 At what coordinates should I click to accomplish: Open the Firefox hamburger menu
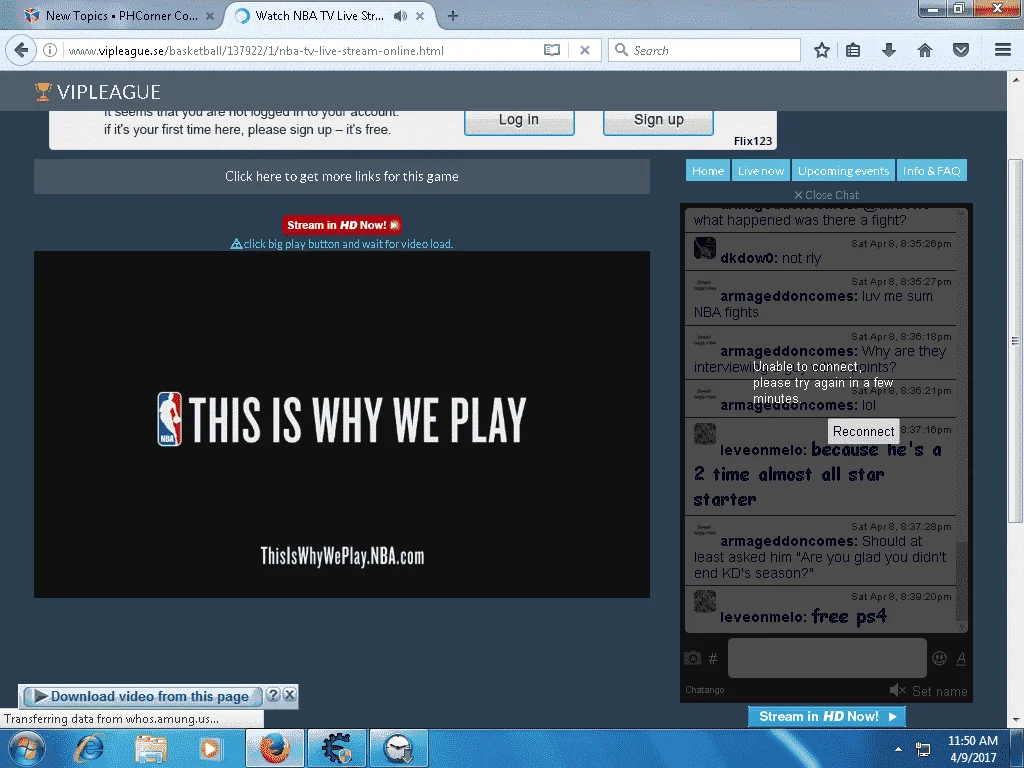[1003, 50]
